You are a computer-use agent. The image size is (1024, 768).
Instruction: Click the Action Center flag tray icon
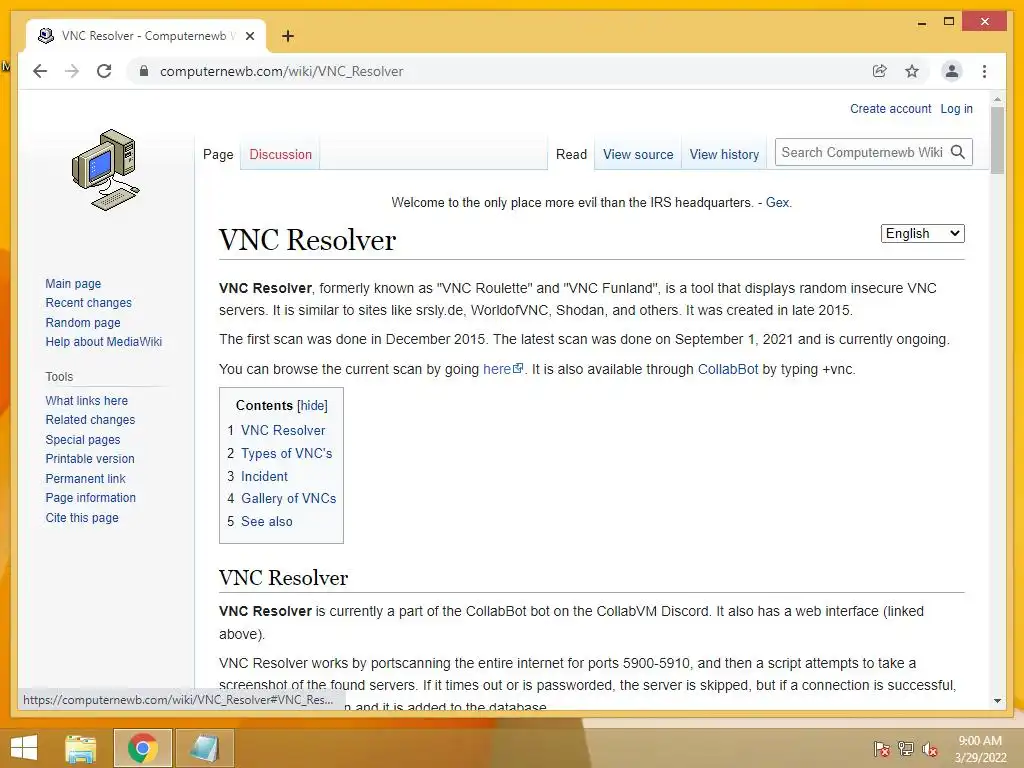(881, 748)
